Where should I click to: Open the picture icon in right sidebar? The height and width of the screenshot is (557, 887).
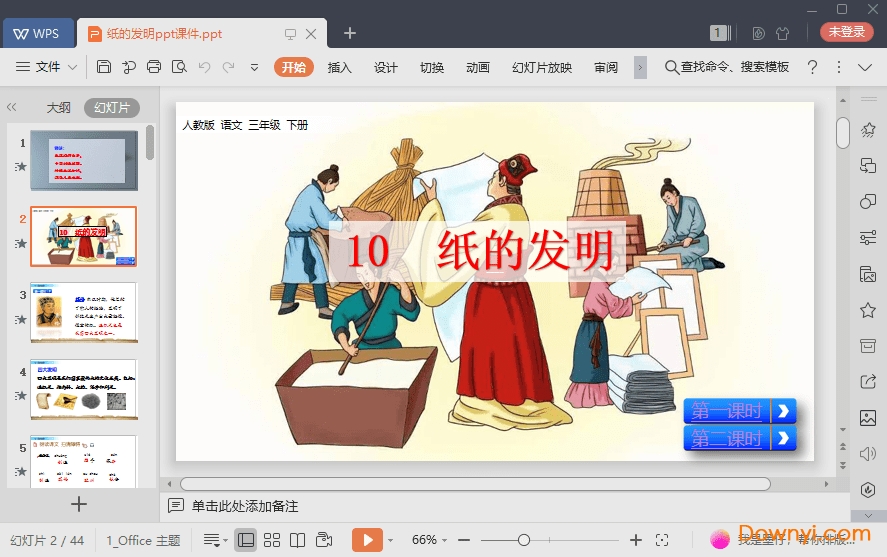(868, 418)
